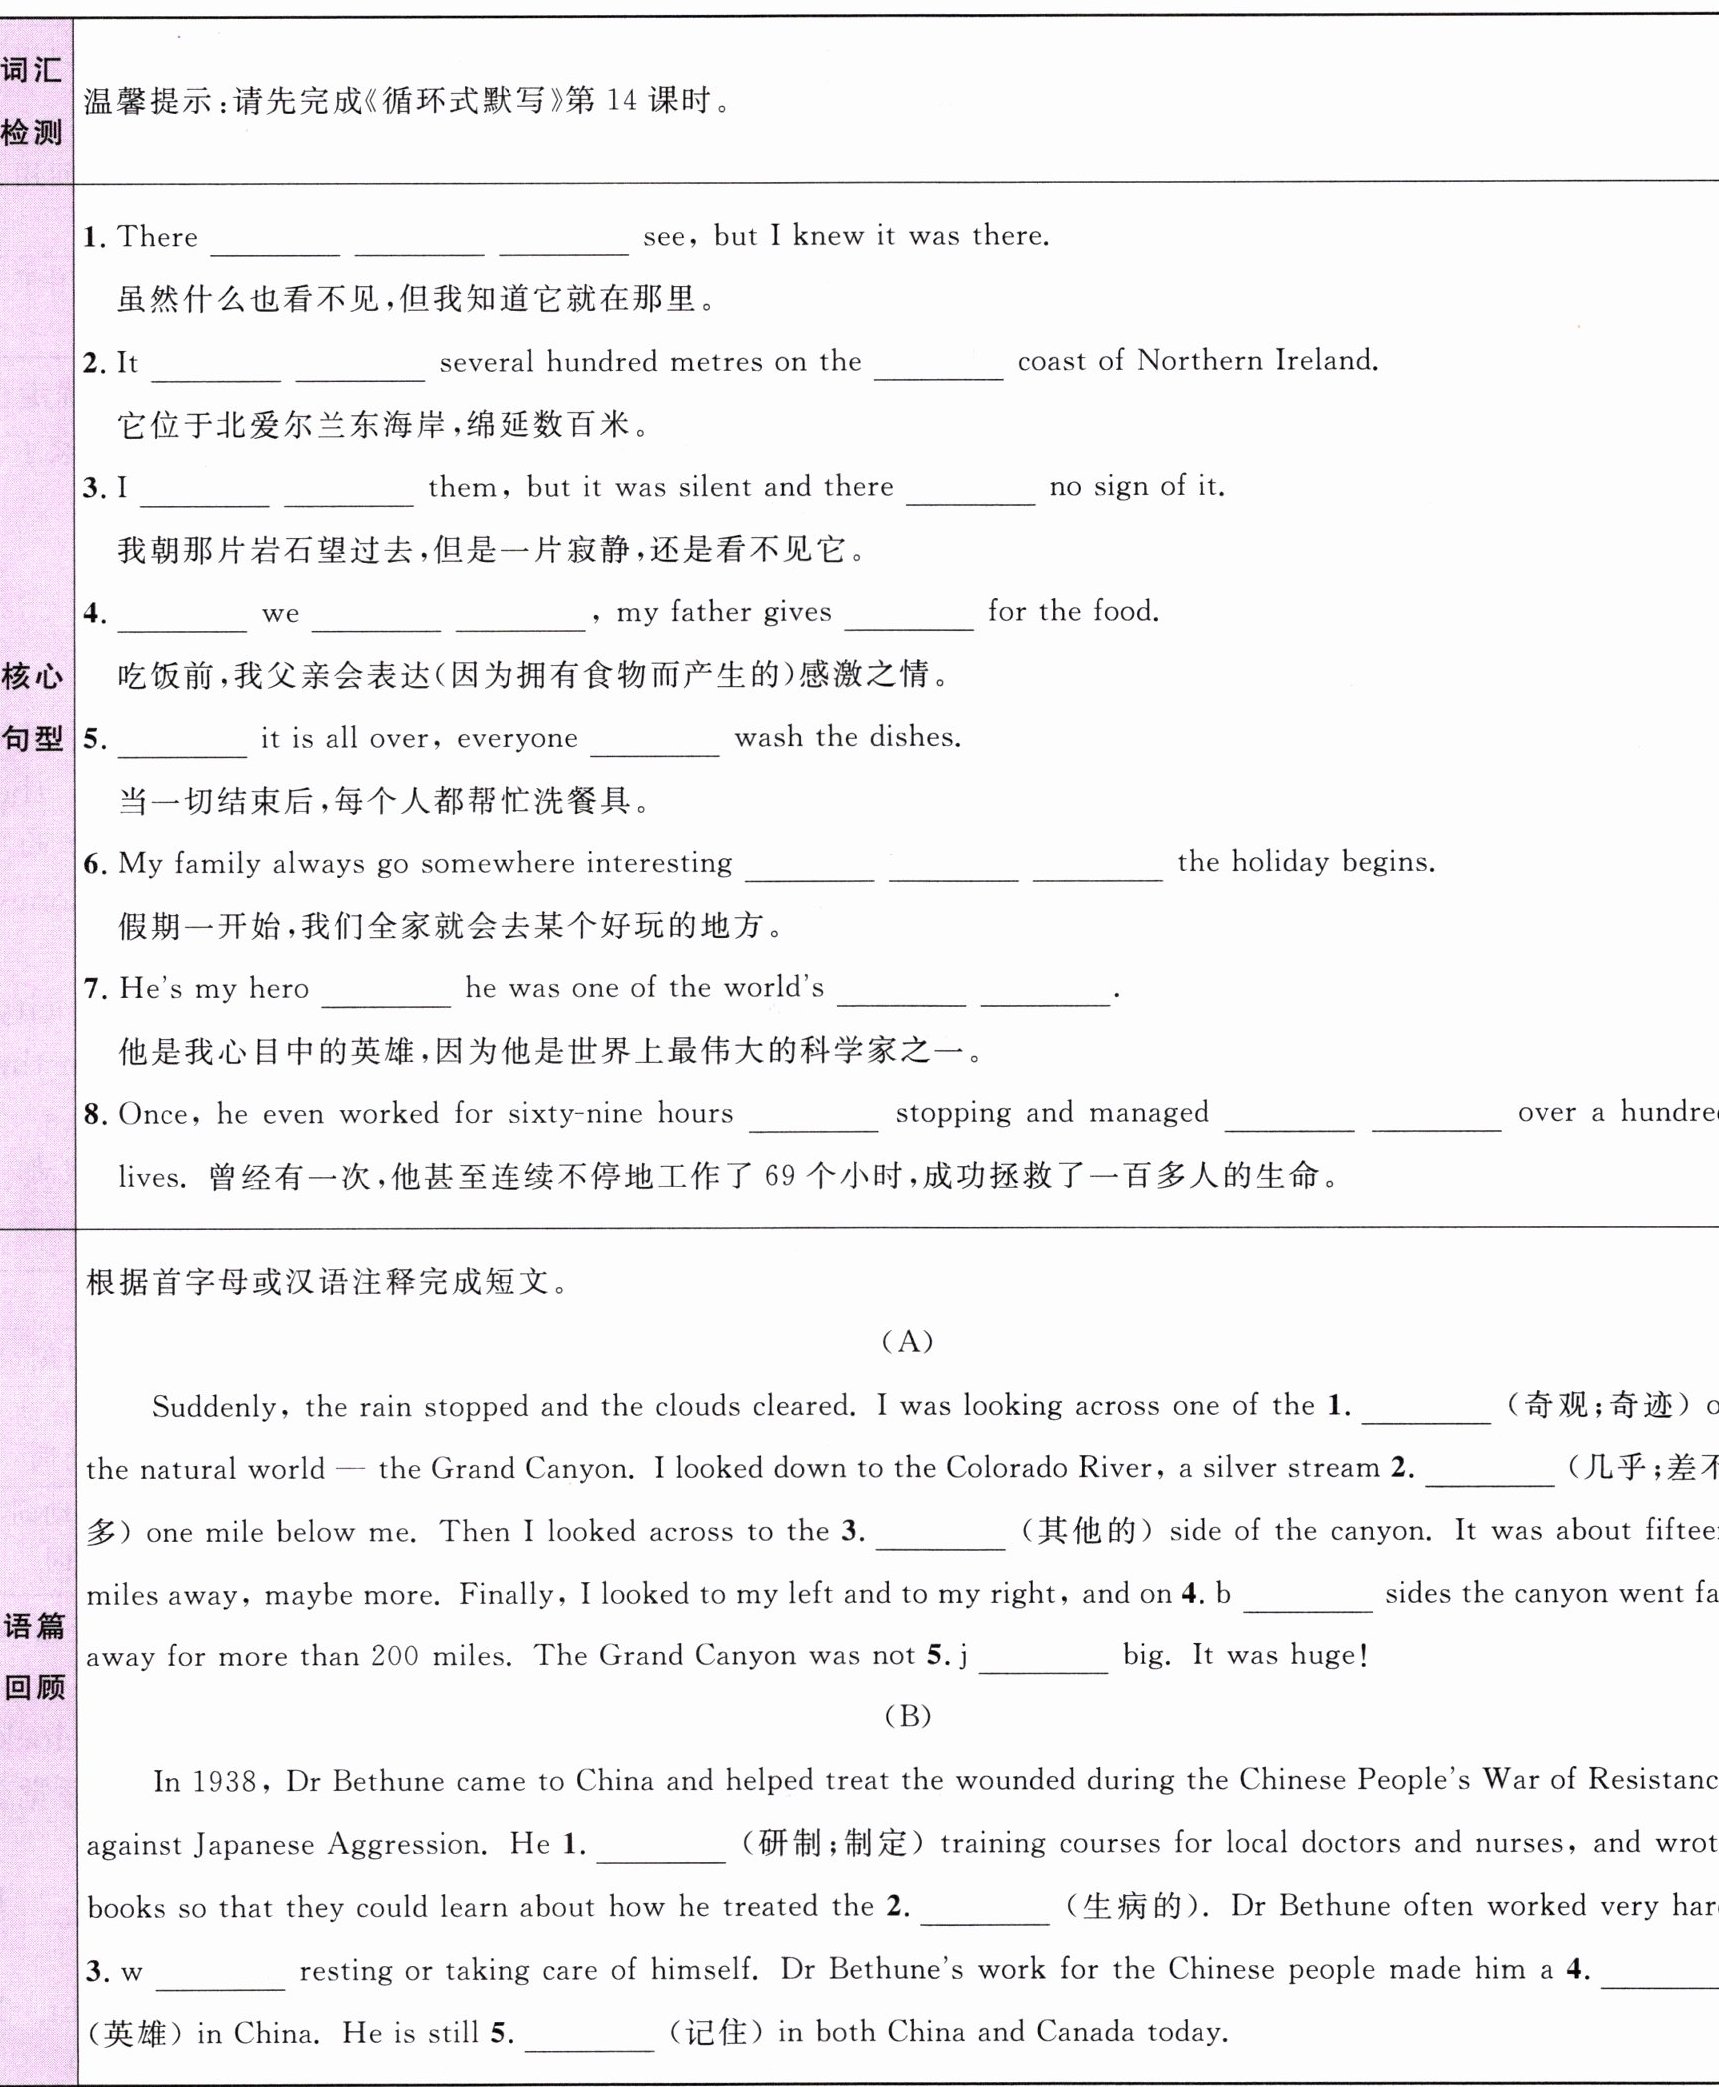
Task: Click the blank before the hint (奇观;奇迹)
Action: click(1425, 1410)
